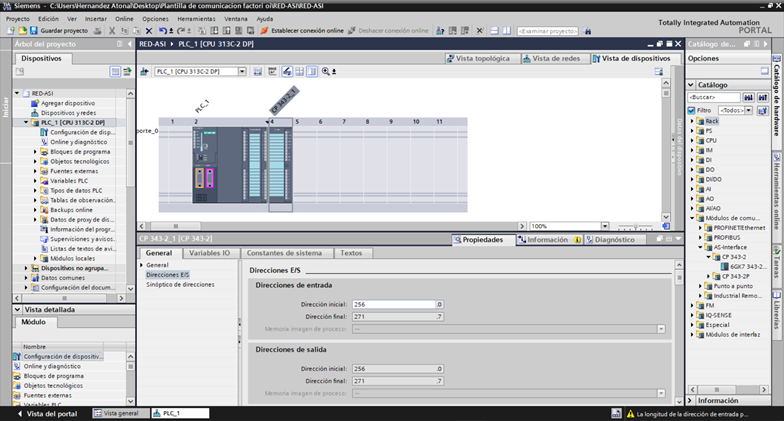Image resolution: width=784 pixels, height=421 pixels.
Task: Collapse the PLC_1 [CPU 313C-2 DP] tree node
Action: point(26,122)
